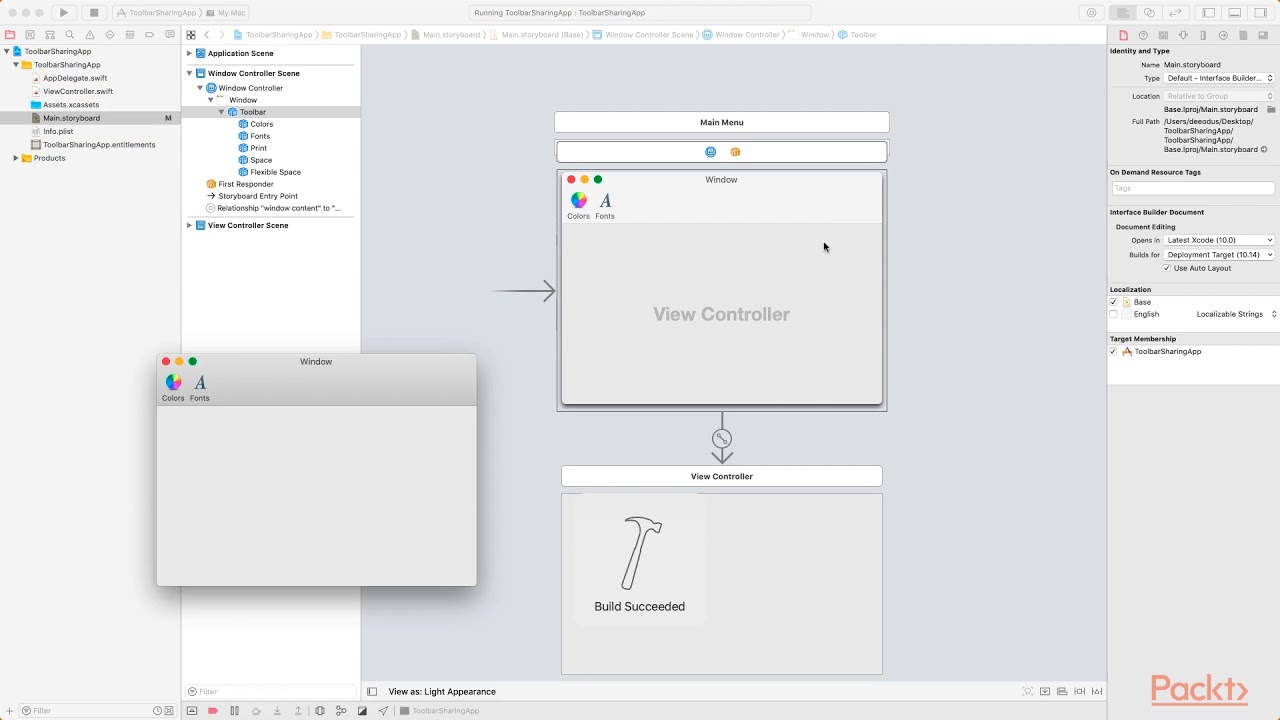Select ViewController.swift file

[78, 91]
